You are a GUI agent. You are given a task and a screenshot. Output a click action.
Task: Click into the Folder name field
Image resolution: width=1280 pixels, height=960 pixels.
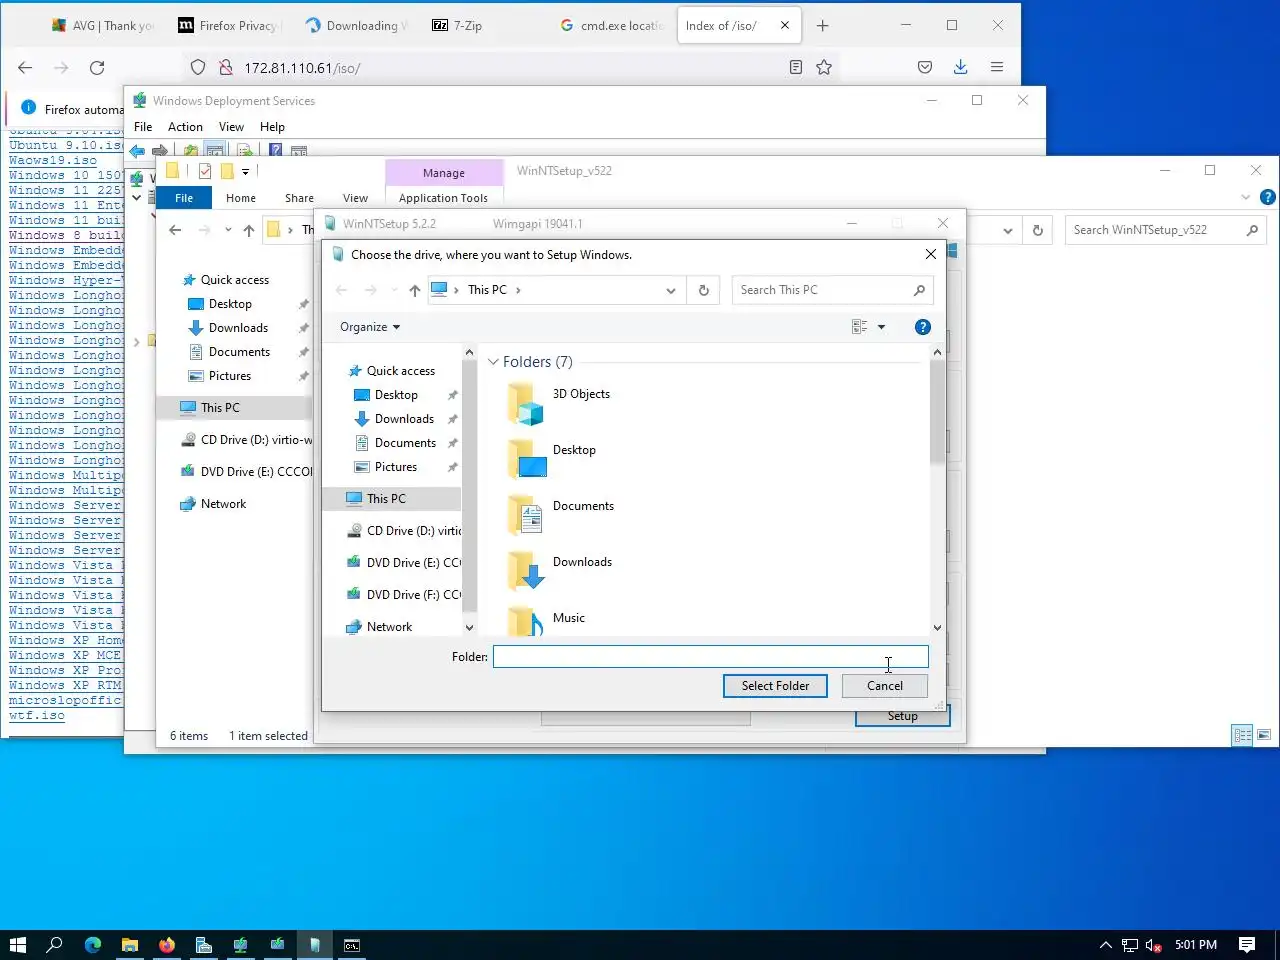coord(711,657)
